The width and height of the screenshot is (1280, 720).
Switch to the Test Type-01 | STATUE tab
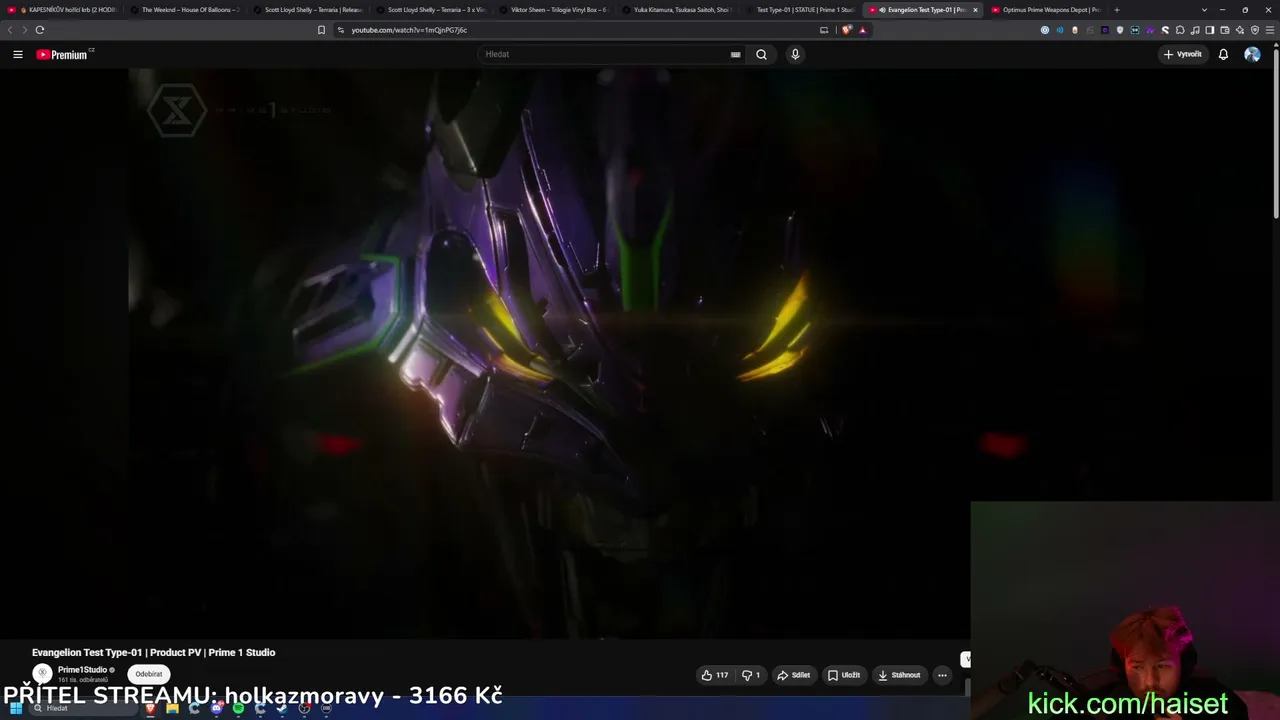pos(801,10)
